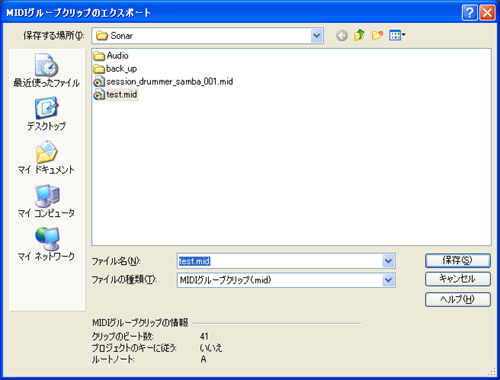Image resolution: width=500 pixels, height=380 pixels.
Task: Cancel the export with キャンセル
Action: tap(458, 279)
